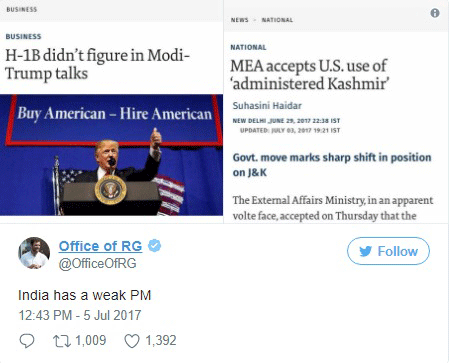Click the Twitter bird icon in Follow button
Image resolution: width=449 pixels, height=363 pixels.
[366, 251]
